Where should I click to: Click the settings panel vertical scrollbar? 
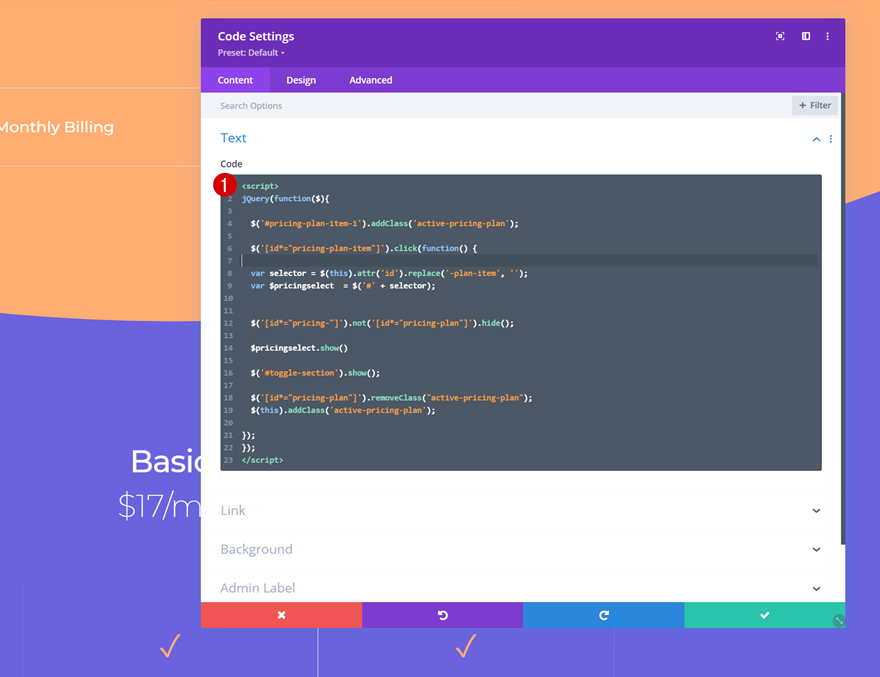point(842,318)
